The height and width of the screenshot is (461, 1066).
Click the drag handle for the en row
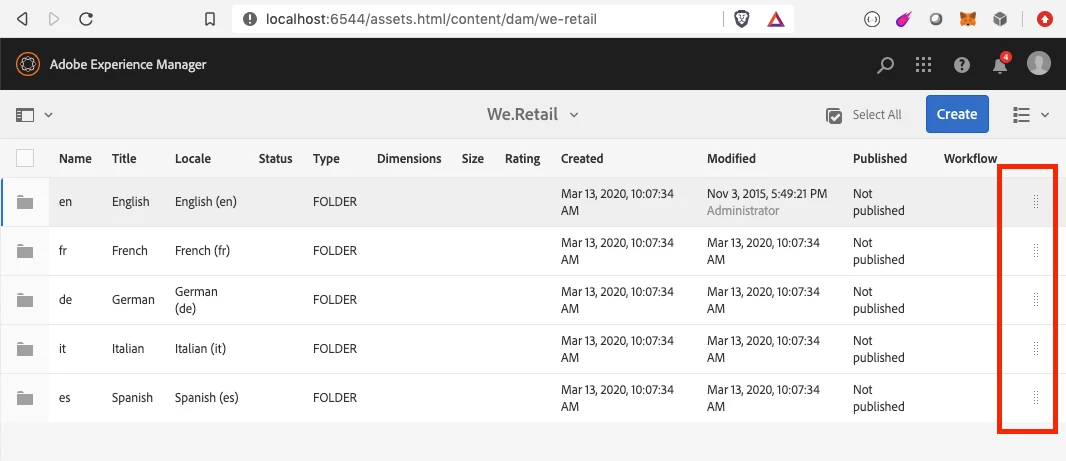pos(1035,202)
